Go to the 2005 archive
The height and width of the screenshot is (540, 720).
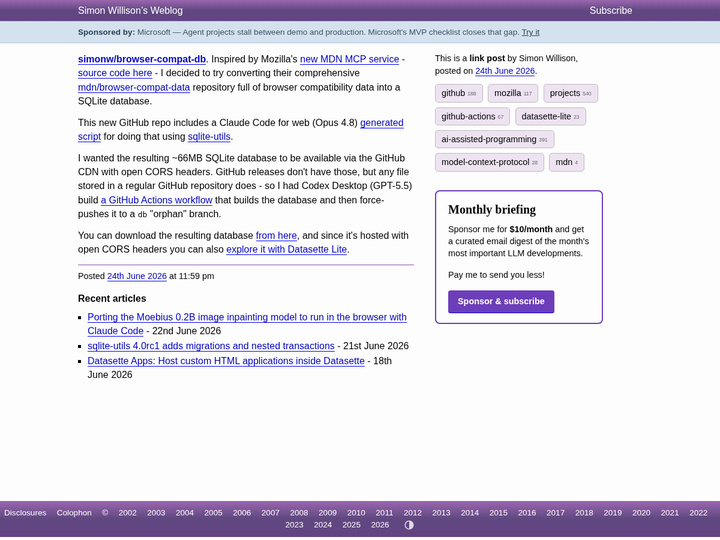(213, 512)
